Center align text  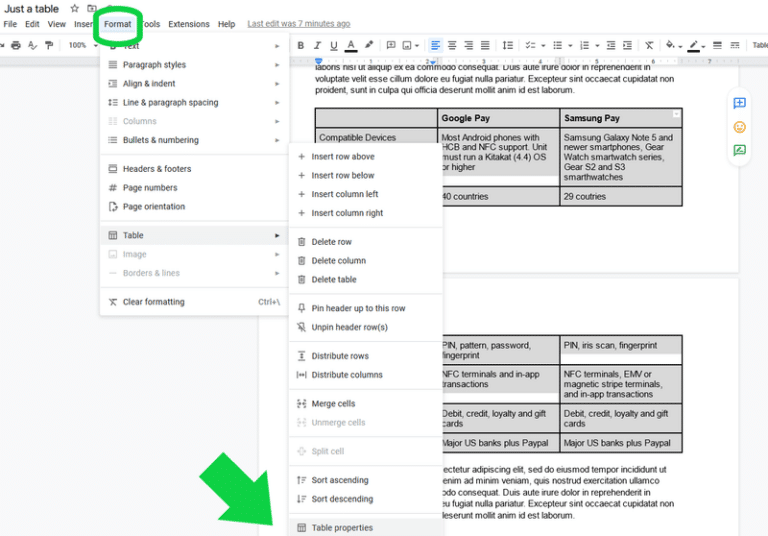click(x=452, y=46)
